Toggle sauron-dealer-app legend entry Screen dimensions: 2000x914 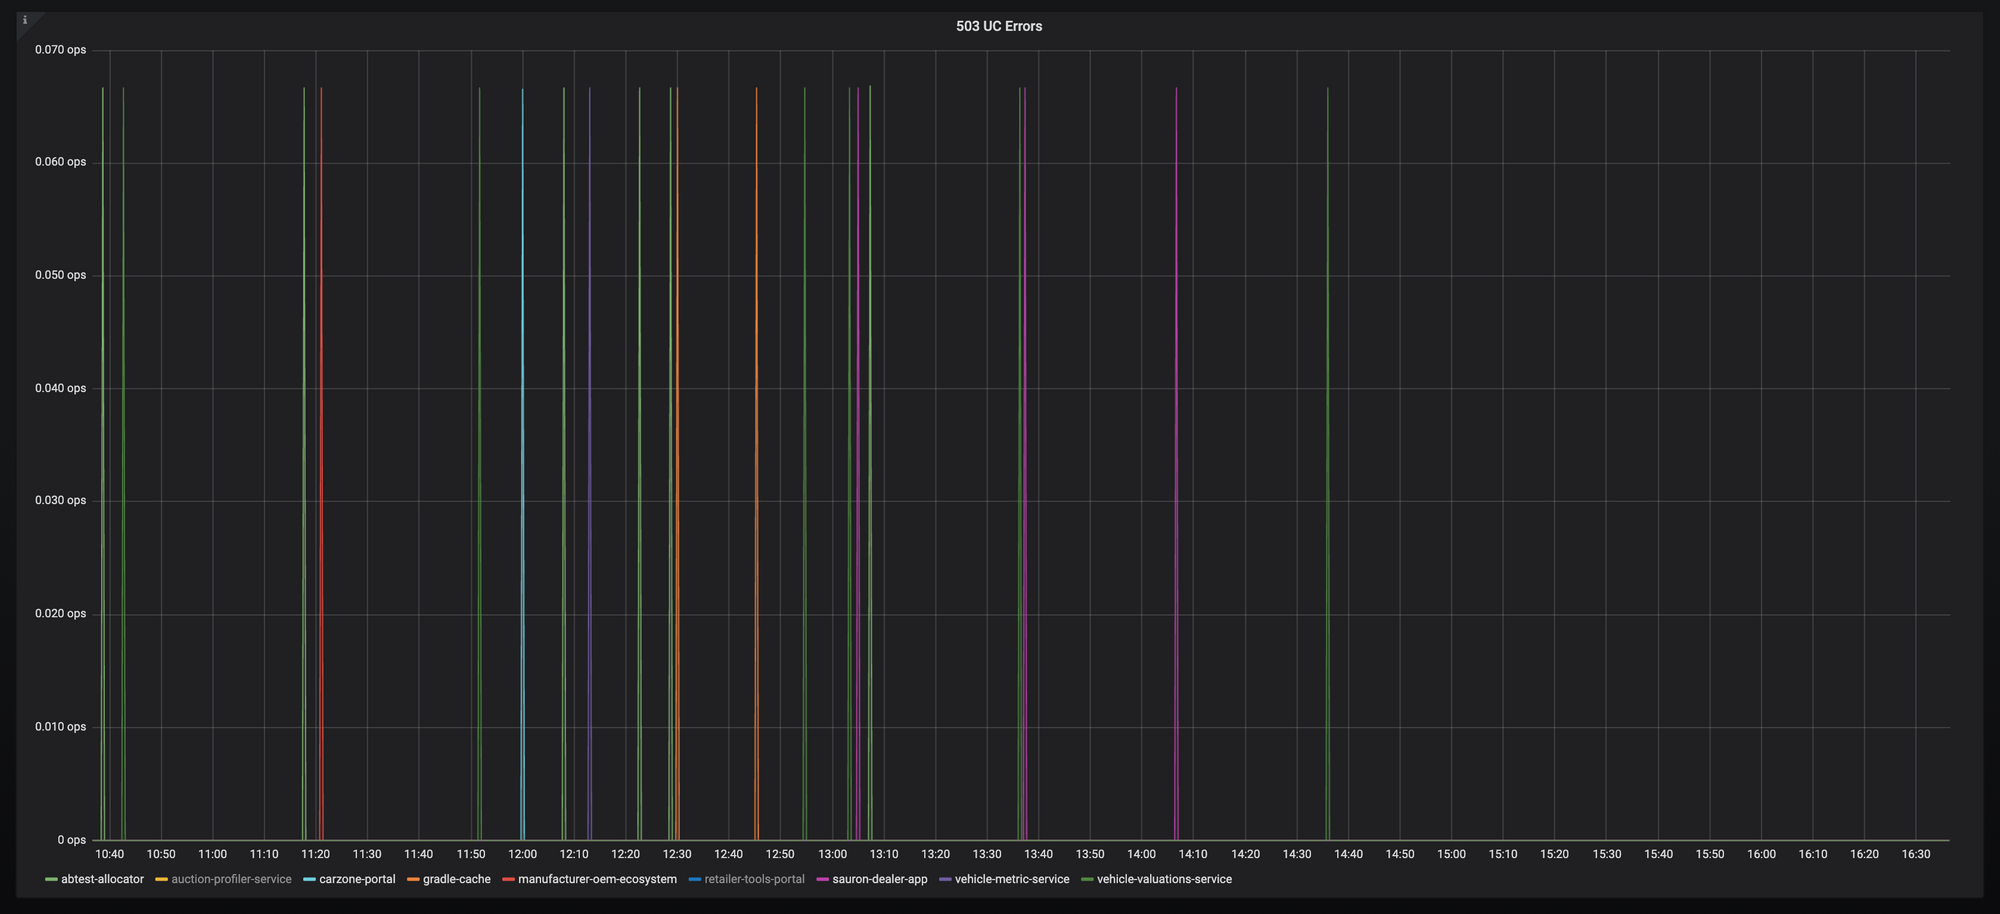tap(879, 879)
